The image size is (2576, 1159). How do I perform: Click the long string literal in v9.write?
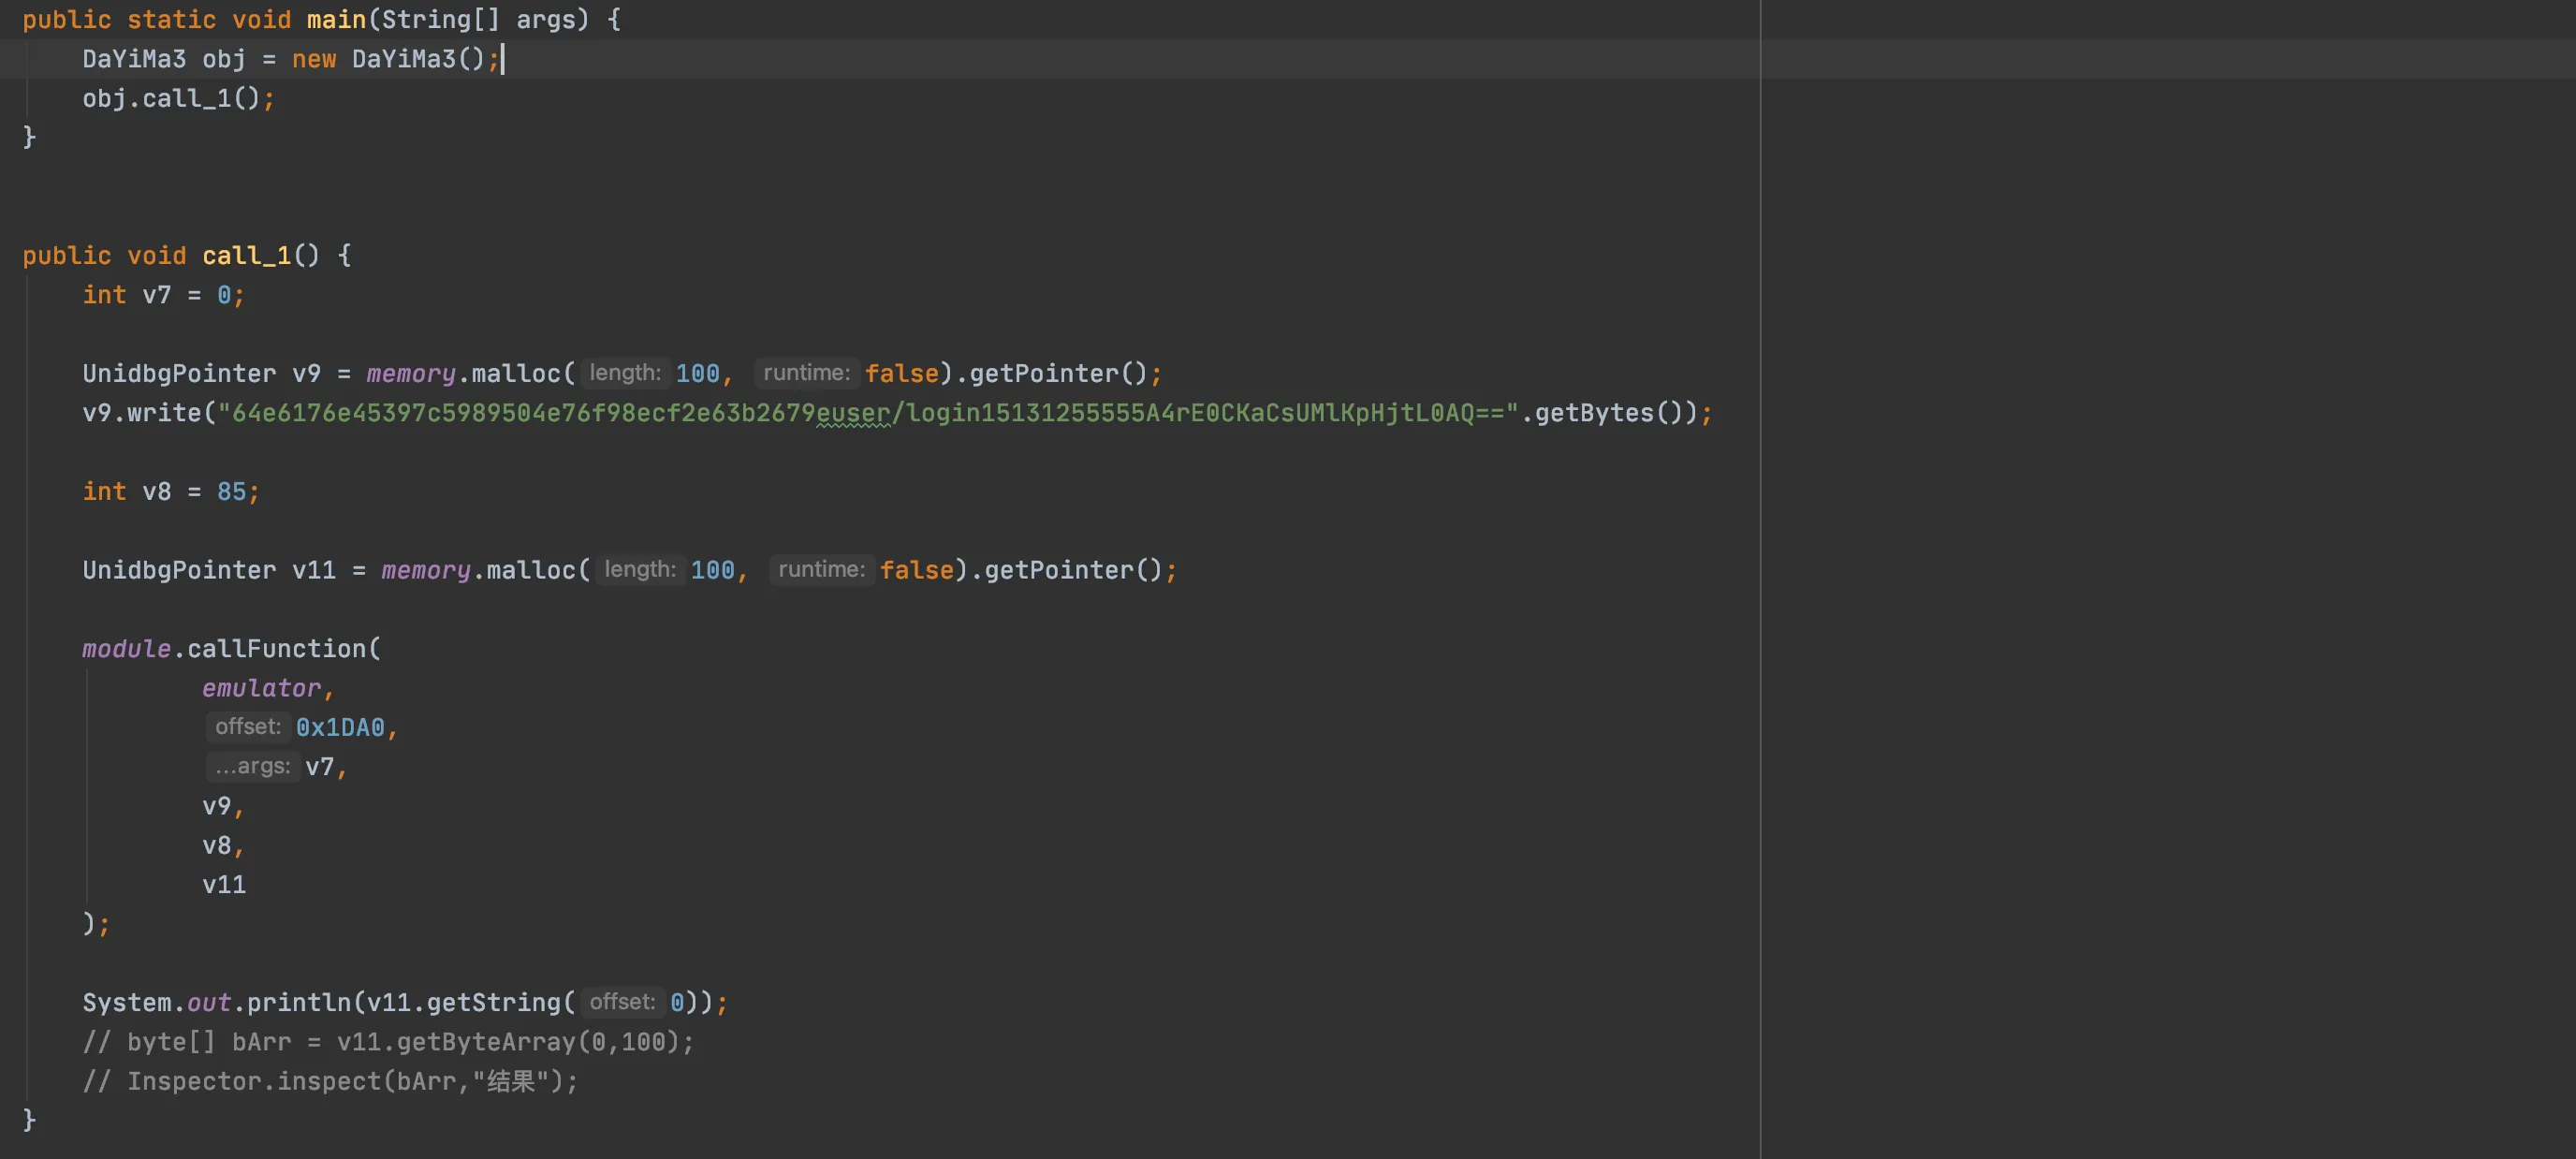pos(867,413)
